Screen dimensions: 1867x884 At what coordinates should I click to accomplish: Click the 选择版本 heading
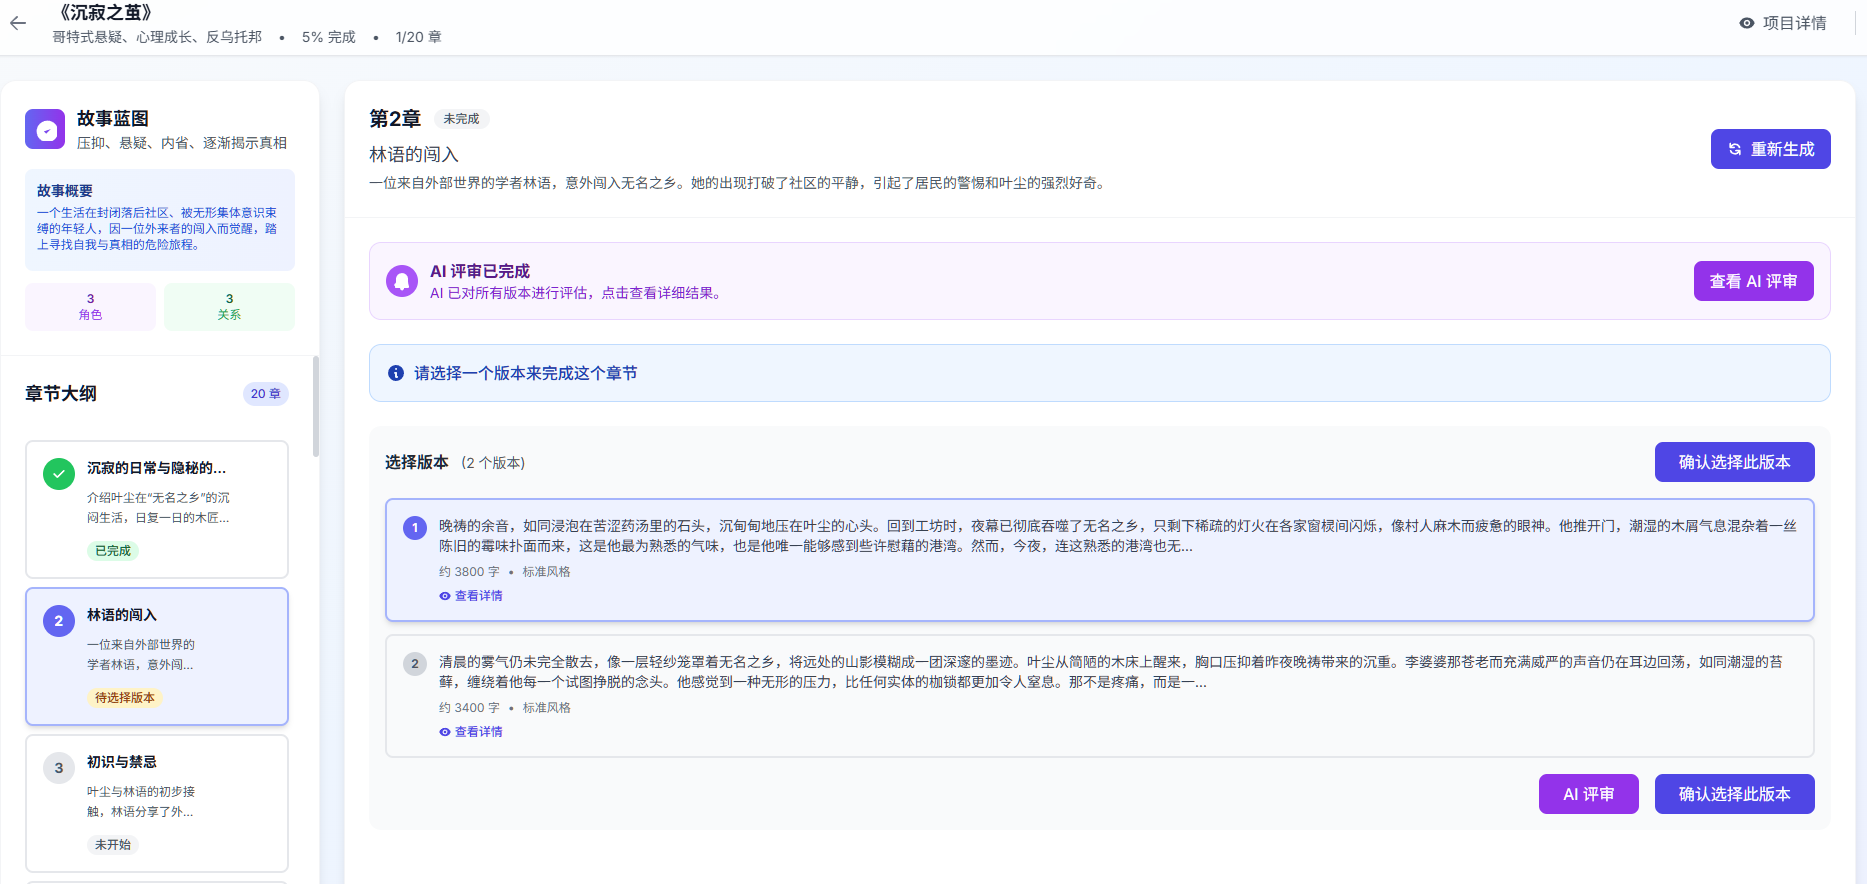pyautogui.click(x=417, y=462)
